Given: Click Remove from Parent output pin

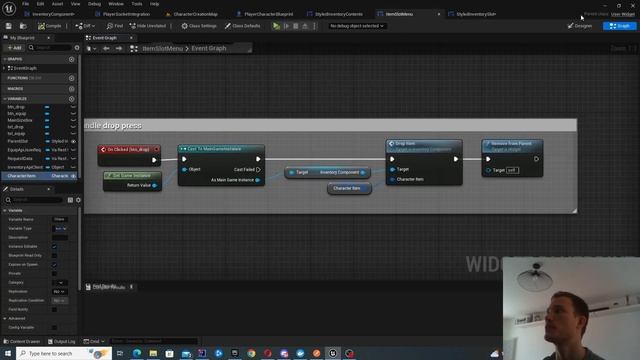Looking at the screenshot, I should [536, 159].
